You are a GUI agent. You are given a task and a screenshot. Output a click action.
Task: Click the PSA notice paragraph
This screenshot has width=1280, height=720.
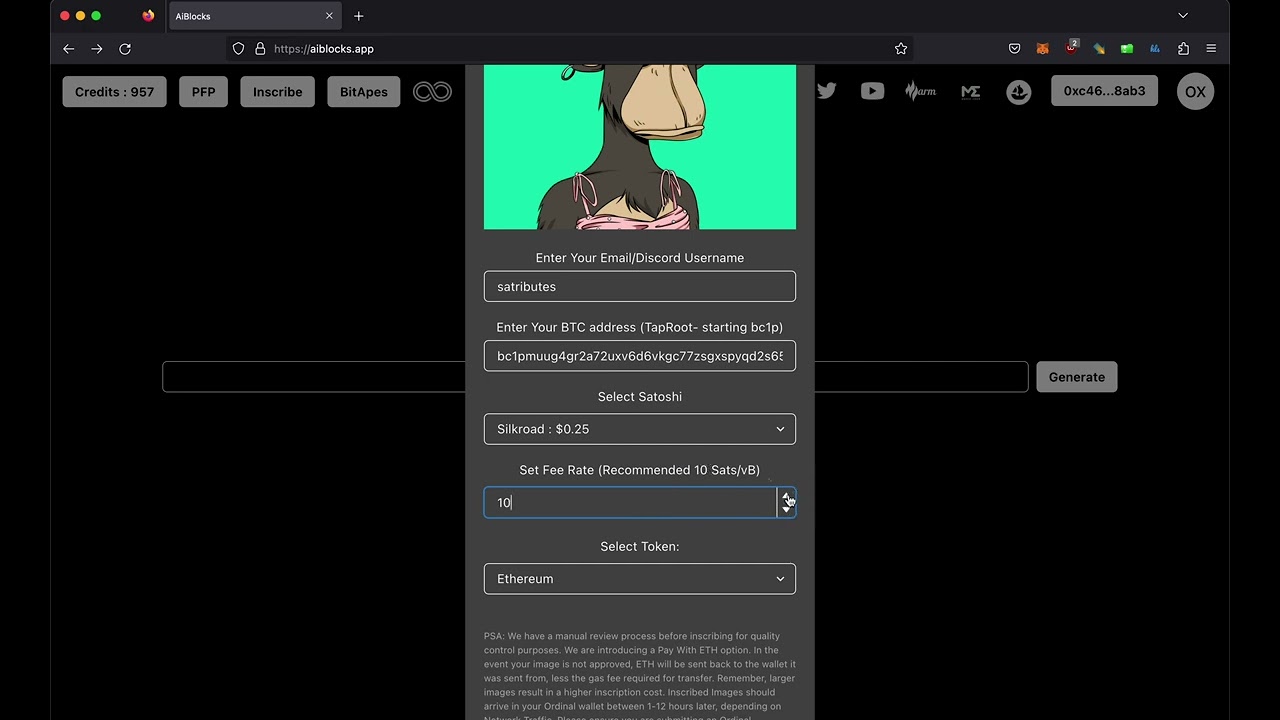640,677
